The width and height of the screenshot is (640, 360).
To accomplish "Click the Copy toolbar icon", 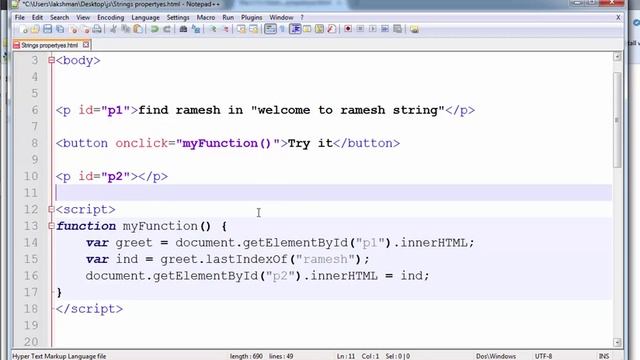I will (126, 29).
